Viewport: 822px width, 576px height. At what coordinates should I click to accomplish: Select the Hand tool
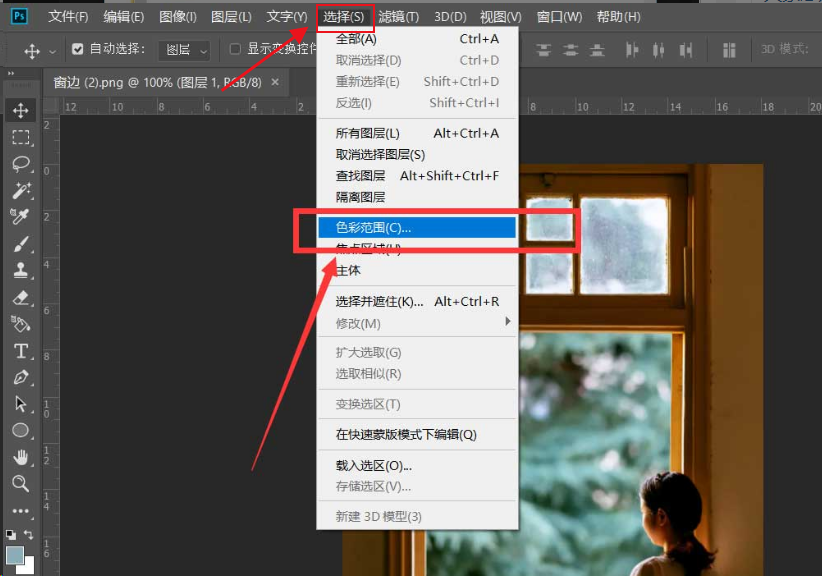point(21,458)
